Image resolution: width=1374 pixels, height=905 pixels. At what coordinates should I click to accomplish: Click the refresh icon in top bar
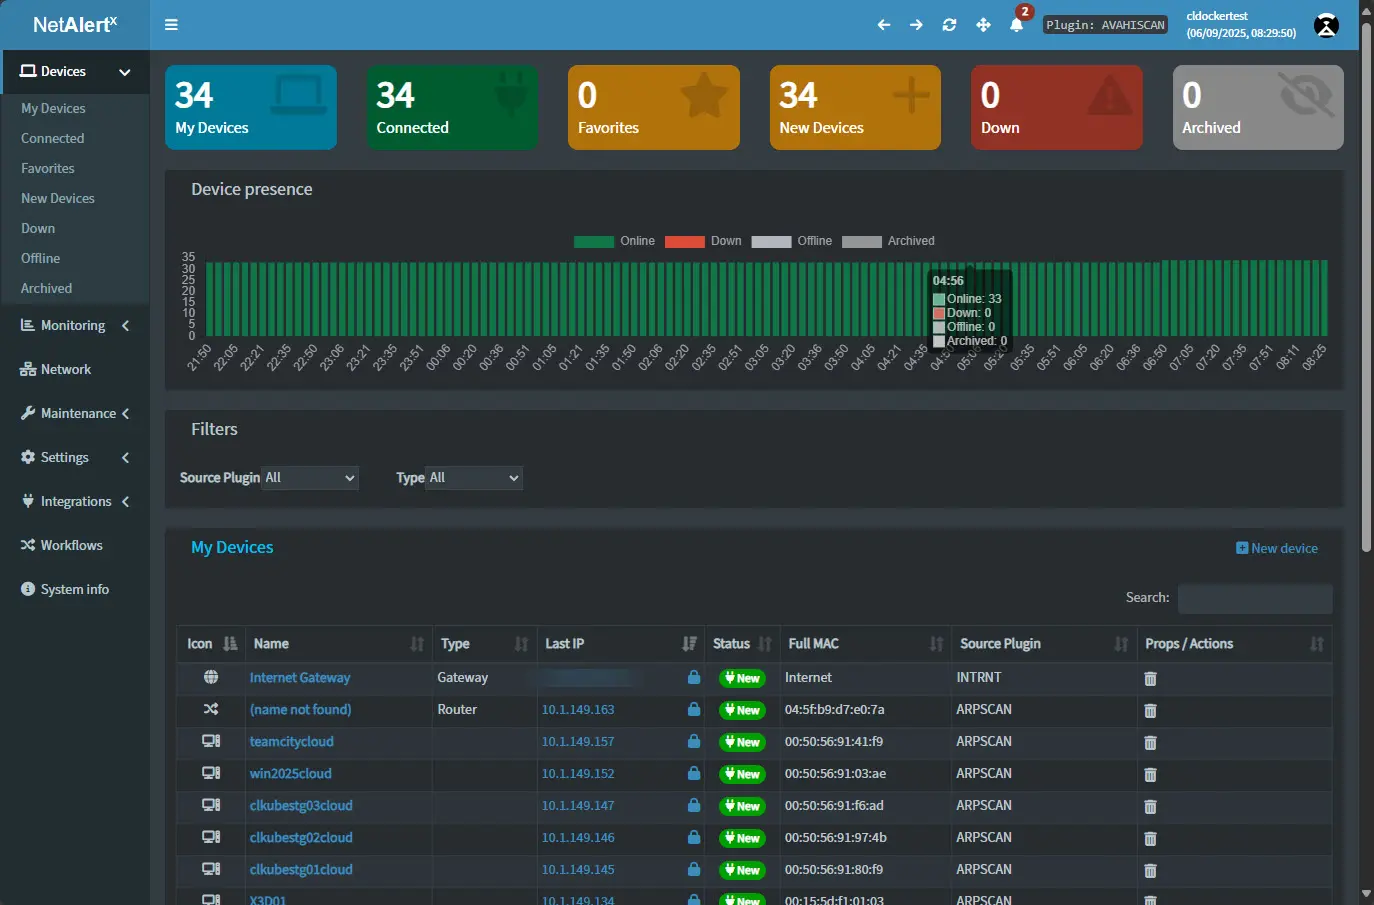click(949, 25)
